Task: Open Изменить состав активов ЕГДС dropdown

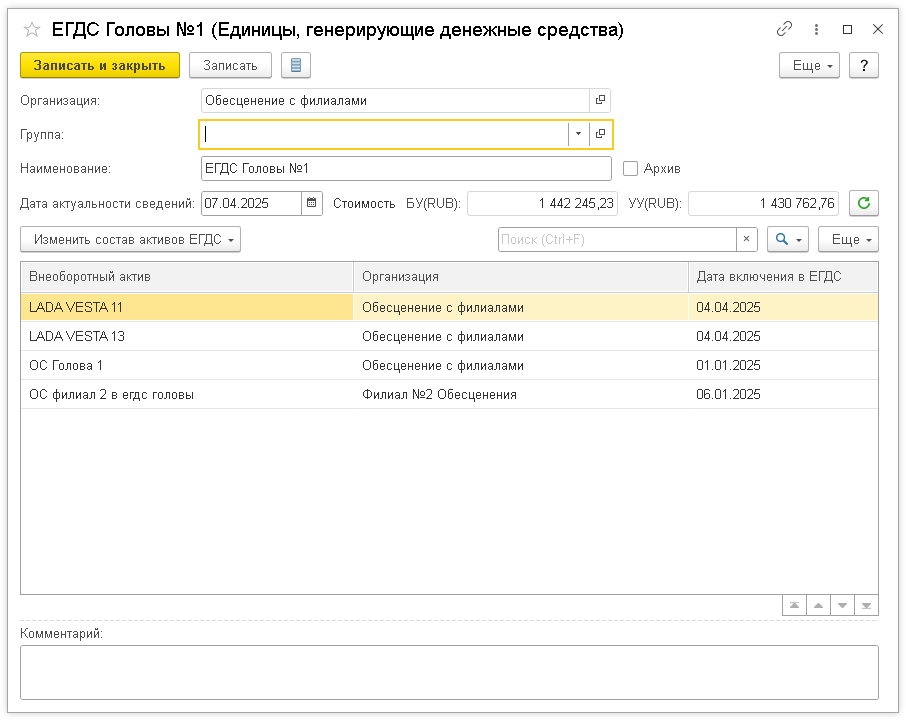Action: coord(130,240)
